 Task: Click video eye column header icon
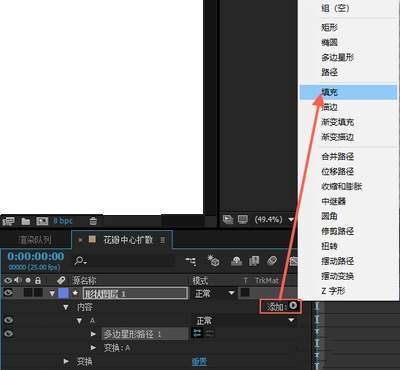tap(8, 280)
